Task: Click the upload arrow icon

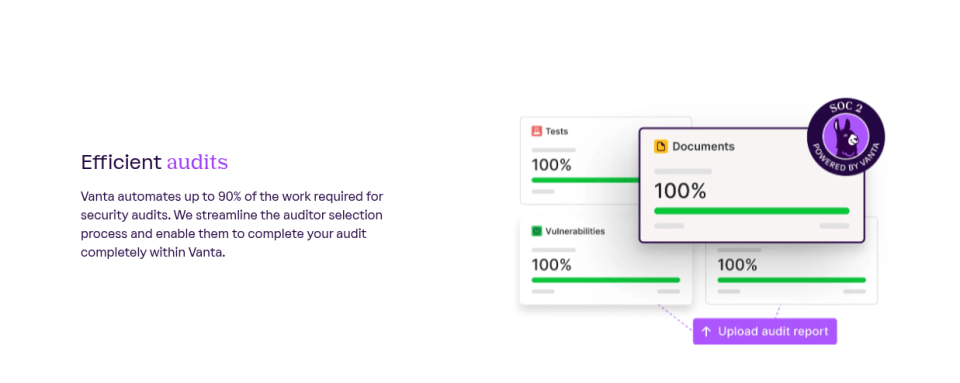Action: pos(706,332)
